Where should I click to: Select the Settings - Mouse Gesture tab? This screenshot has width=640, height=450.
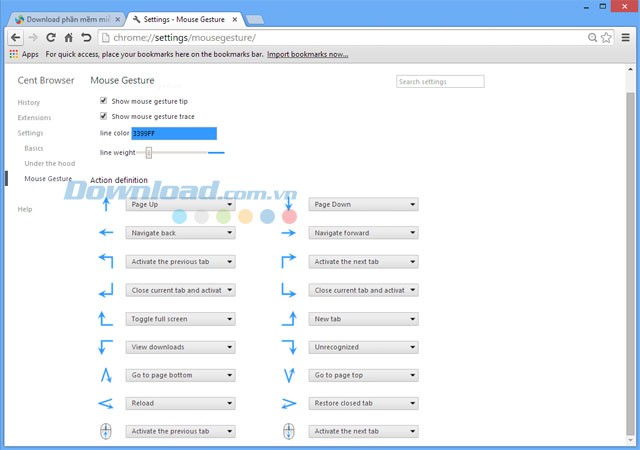[184, 19]
